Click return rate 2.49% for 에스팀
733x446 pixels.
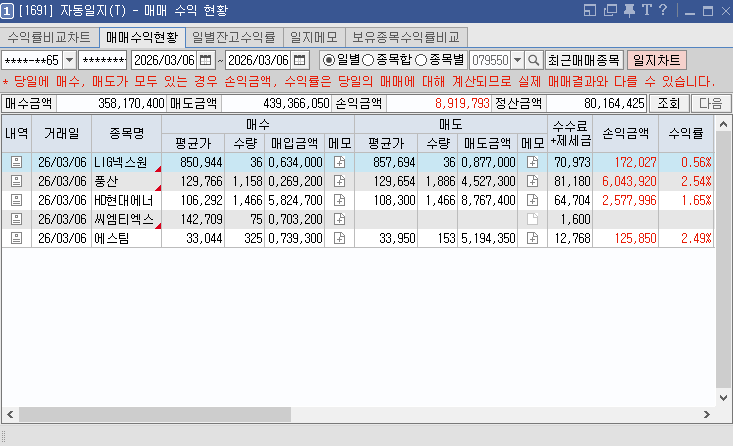(696, 238)
